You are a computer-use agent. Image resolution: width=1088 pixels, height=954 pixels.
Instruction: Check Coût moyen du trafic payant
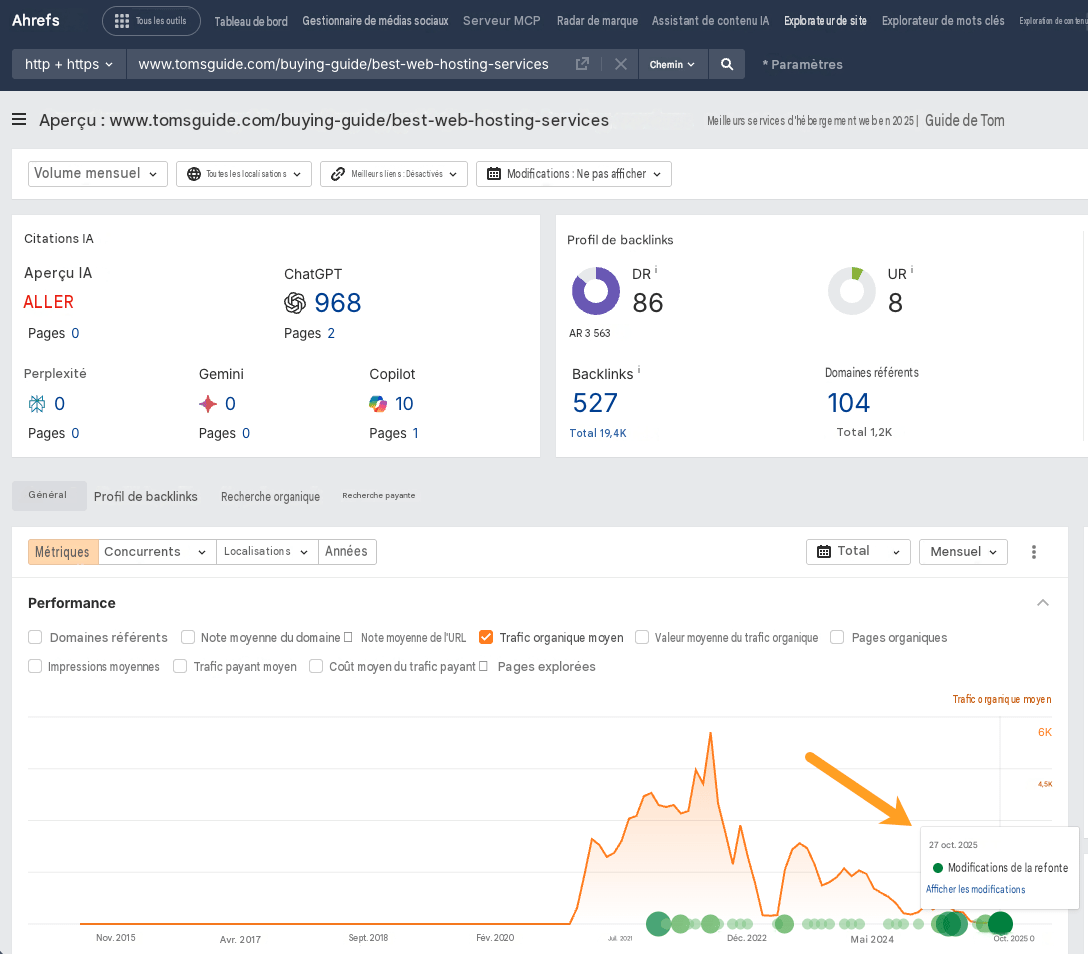(316, 666)
